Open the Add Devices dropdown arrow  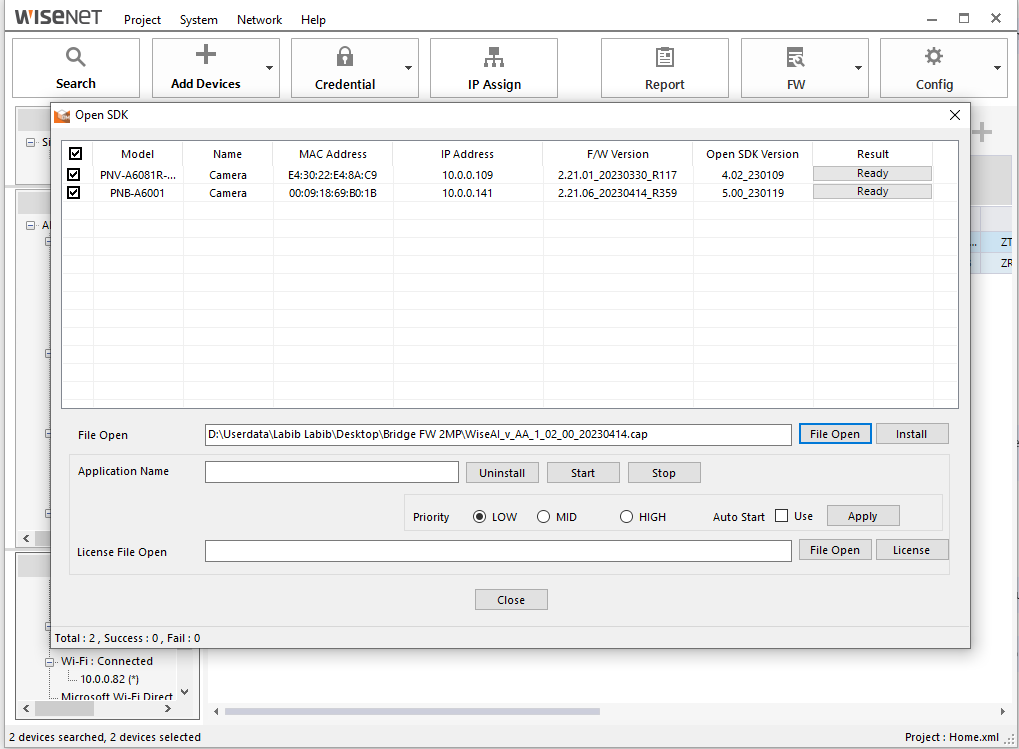coord(271,67)
